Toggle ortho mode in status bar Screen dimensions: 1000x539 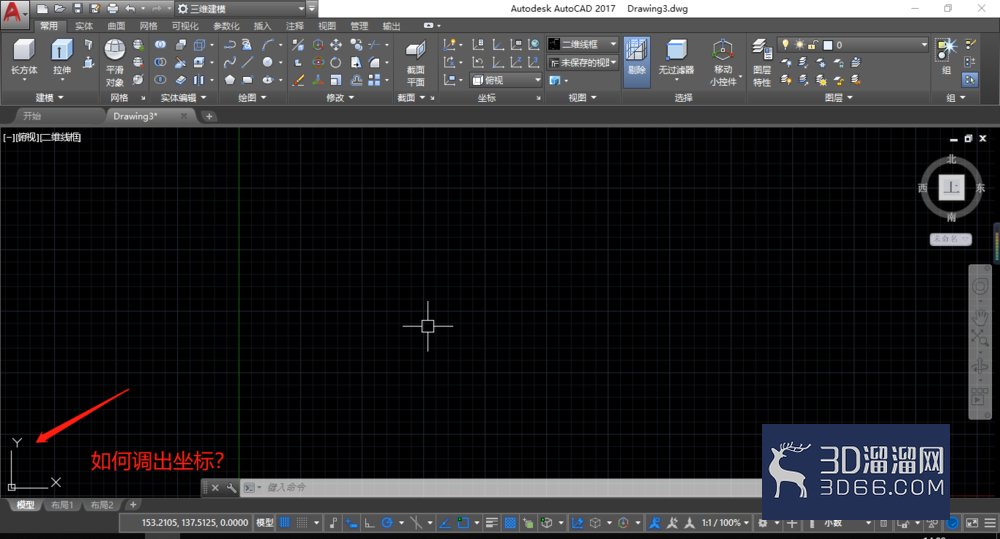(x=369, y=523)
